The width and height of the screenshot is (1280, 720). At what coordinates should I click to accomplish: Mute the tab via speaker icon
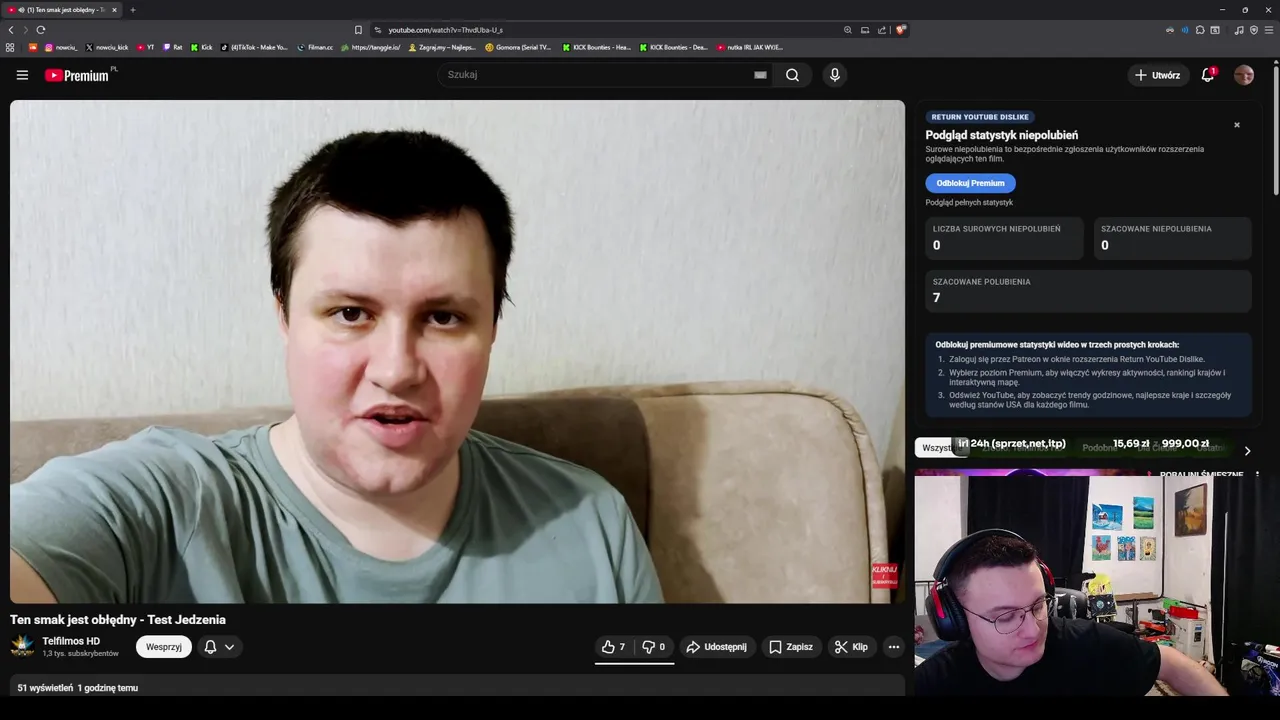pos(22,10)
